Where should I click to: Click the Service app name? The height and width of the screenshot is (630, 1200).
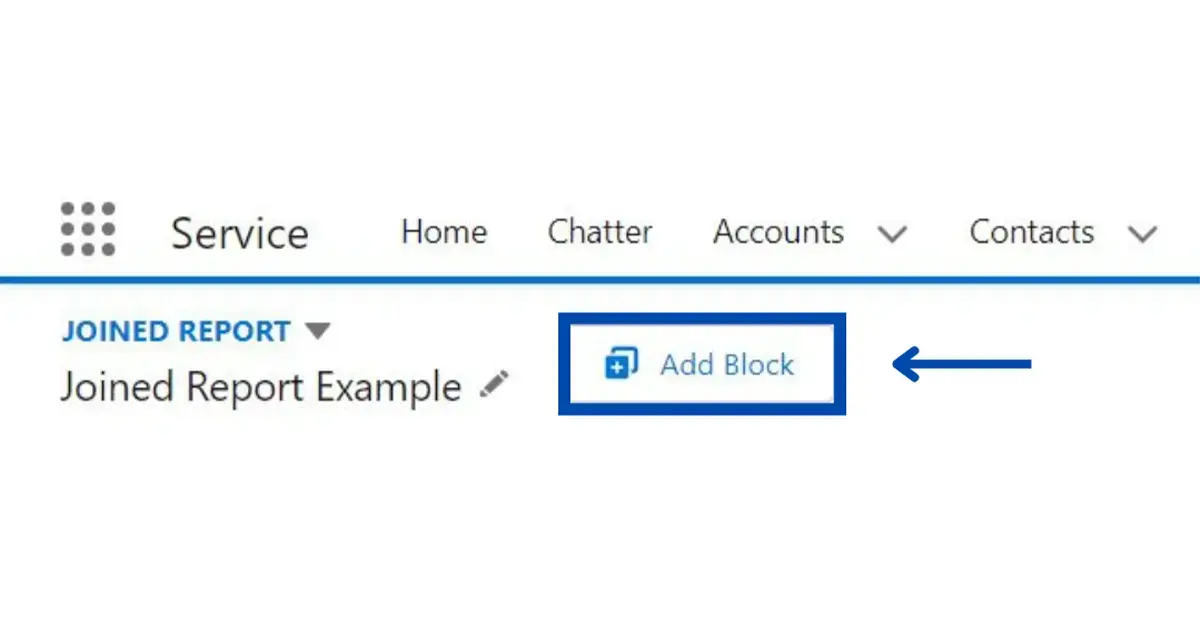coord(239,233)
